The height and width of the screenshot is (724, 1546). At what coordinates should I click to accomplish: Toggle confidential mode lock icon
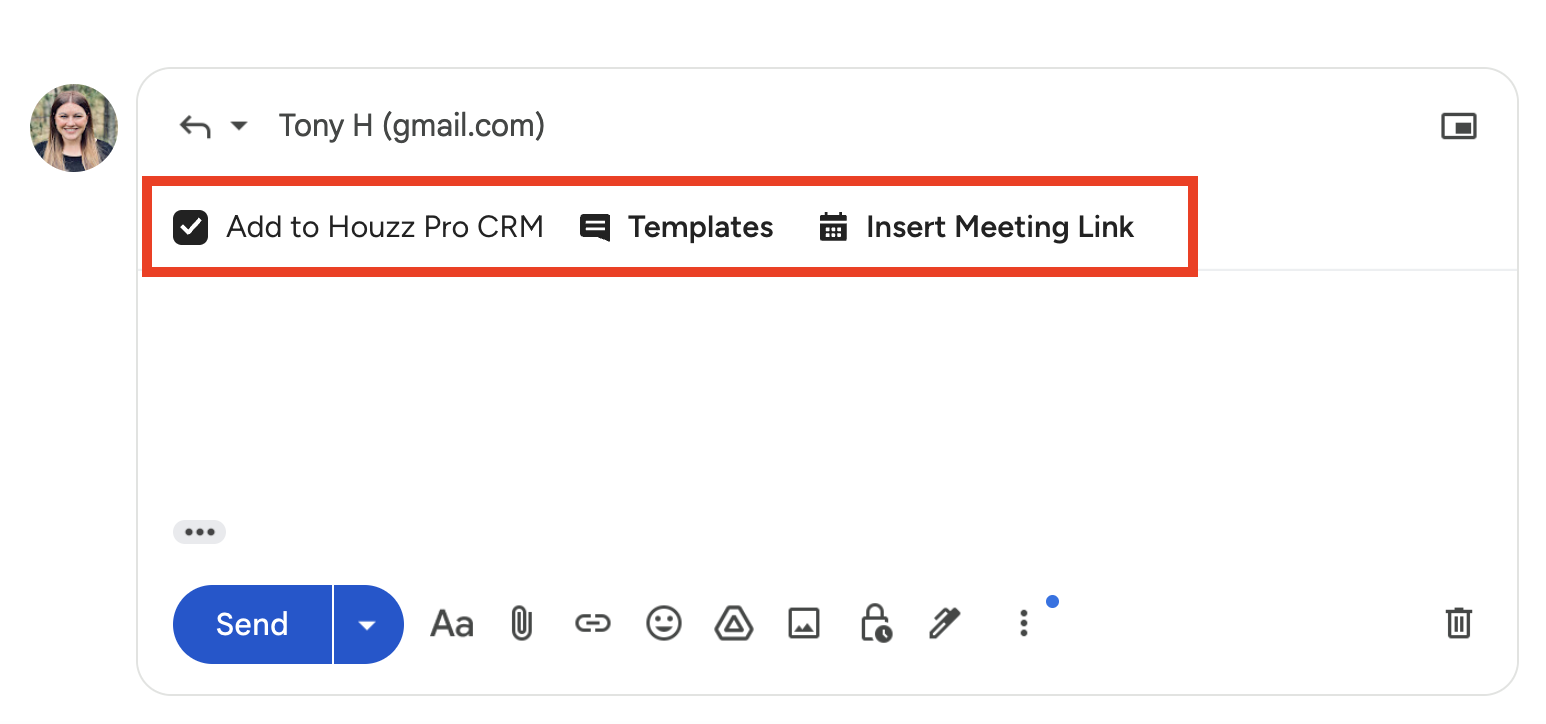click(875, 624)
